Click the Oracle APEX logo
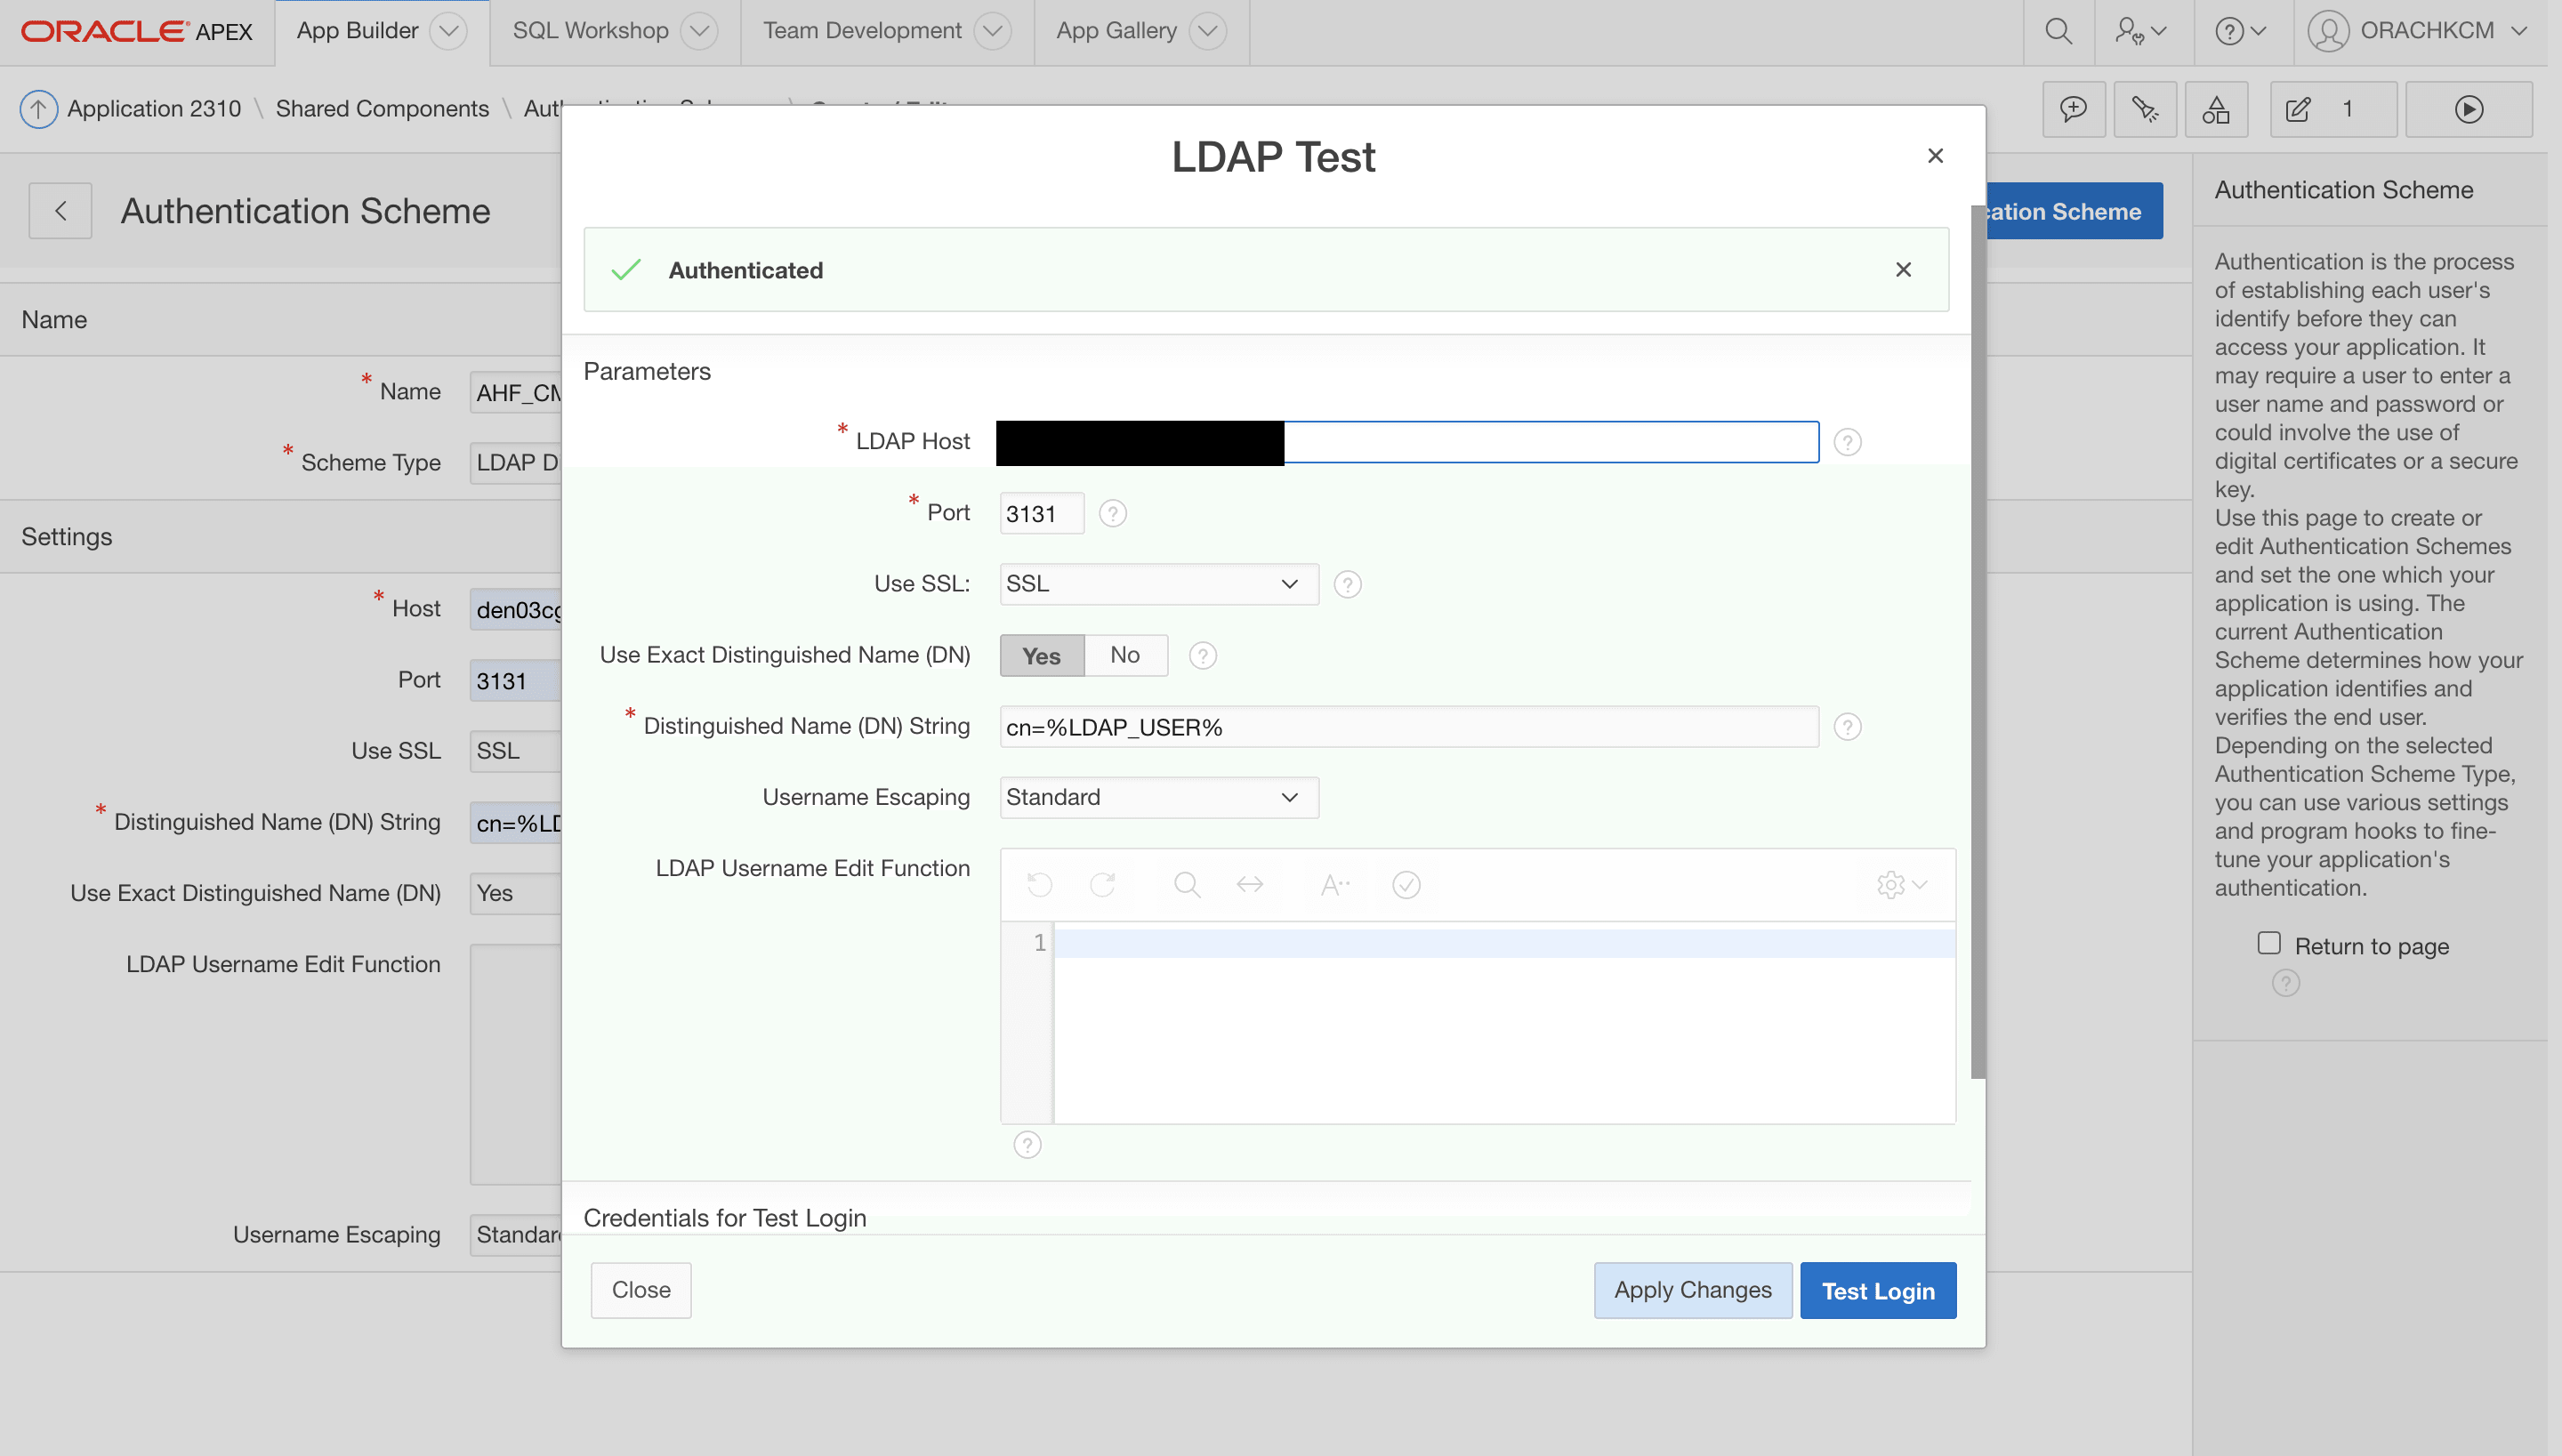The height and width of the screenshot is (1456, 2562). [137, 31]
